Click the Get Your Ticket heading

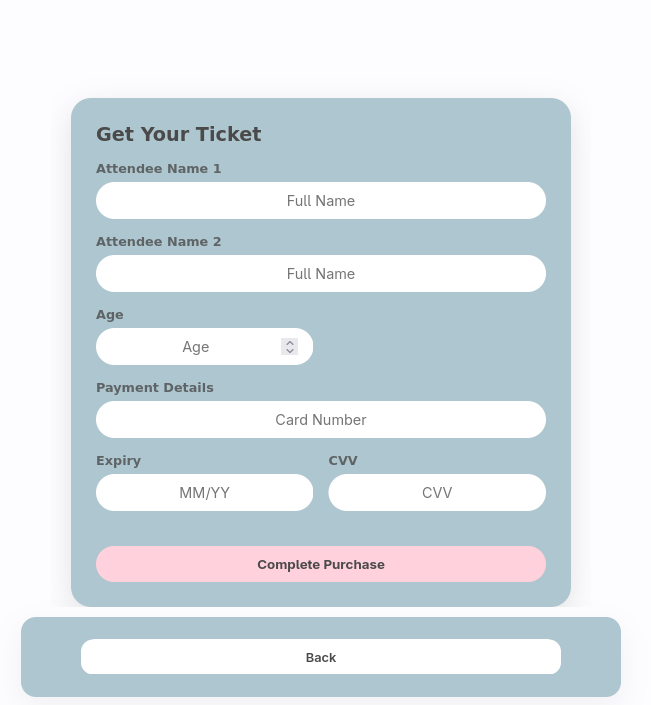[178, 134]
